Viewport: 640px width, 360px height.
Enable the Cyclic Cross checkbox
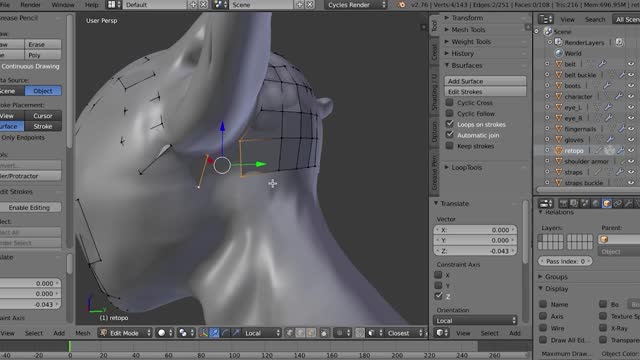pos(449,102)
